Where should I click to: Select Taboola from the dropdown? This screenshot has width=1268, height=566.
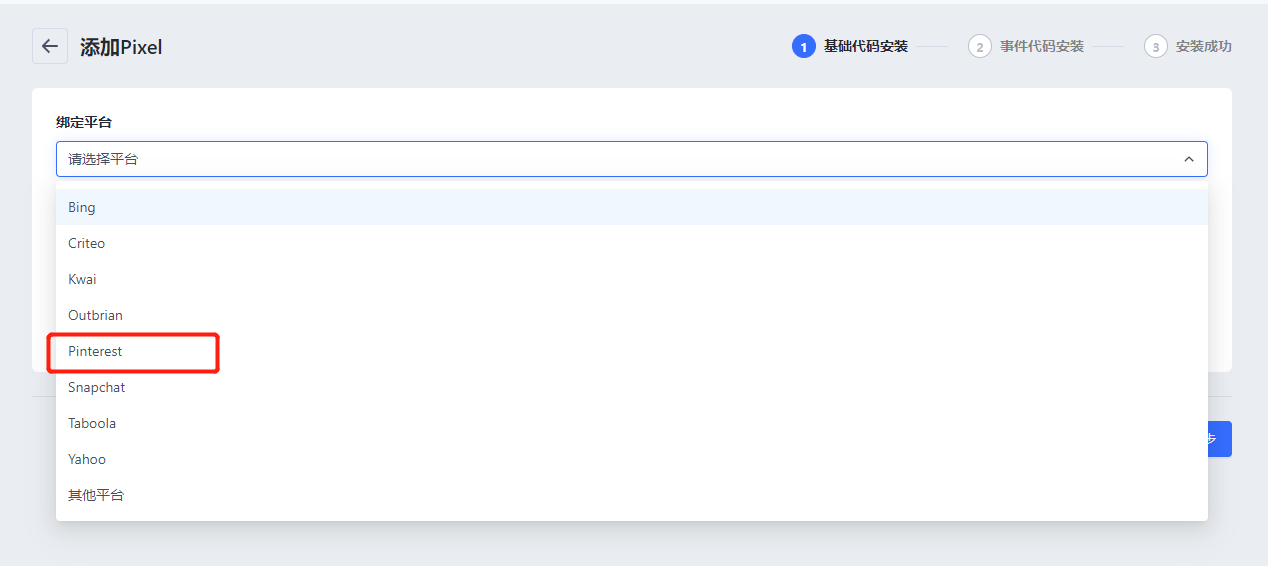click(92, 423)
